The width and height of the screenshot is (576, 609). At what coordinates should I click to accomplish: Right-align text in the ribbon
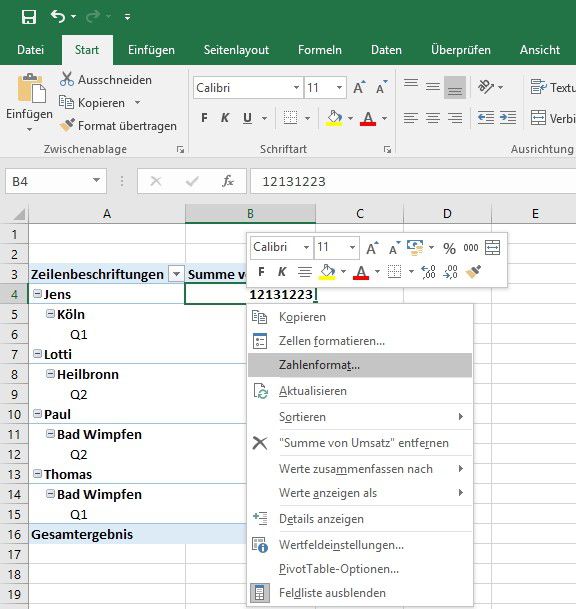point(455,118)
